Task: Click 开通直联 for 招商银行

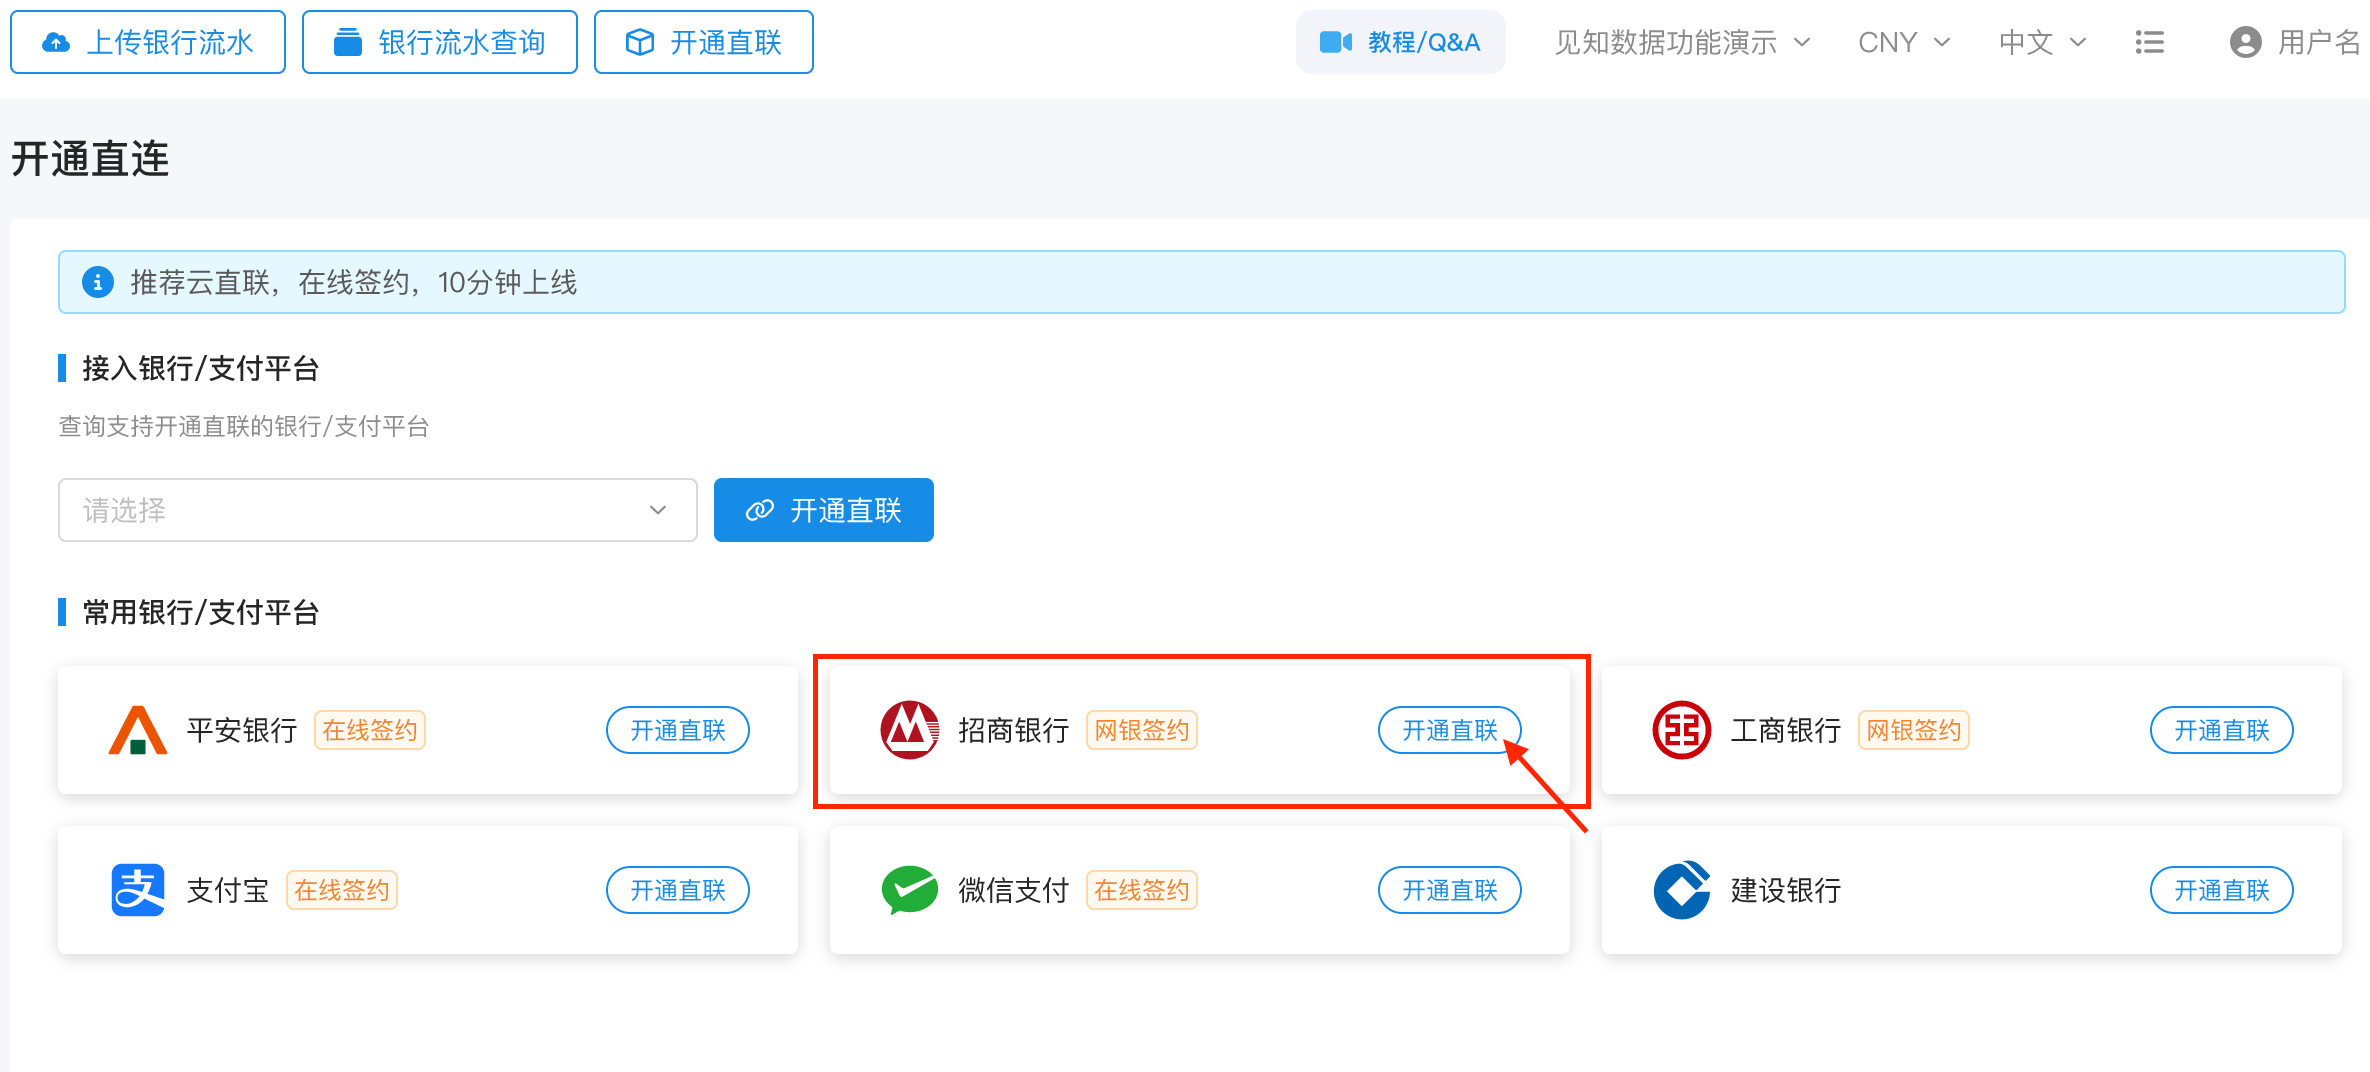Action: coord(1450,730)
